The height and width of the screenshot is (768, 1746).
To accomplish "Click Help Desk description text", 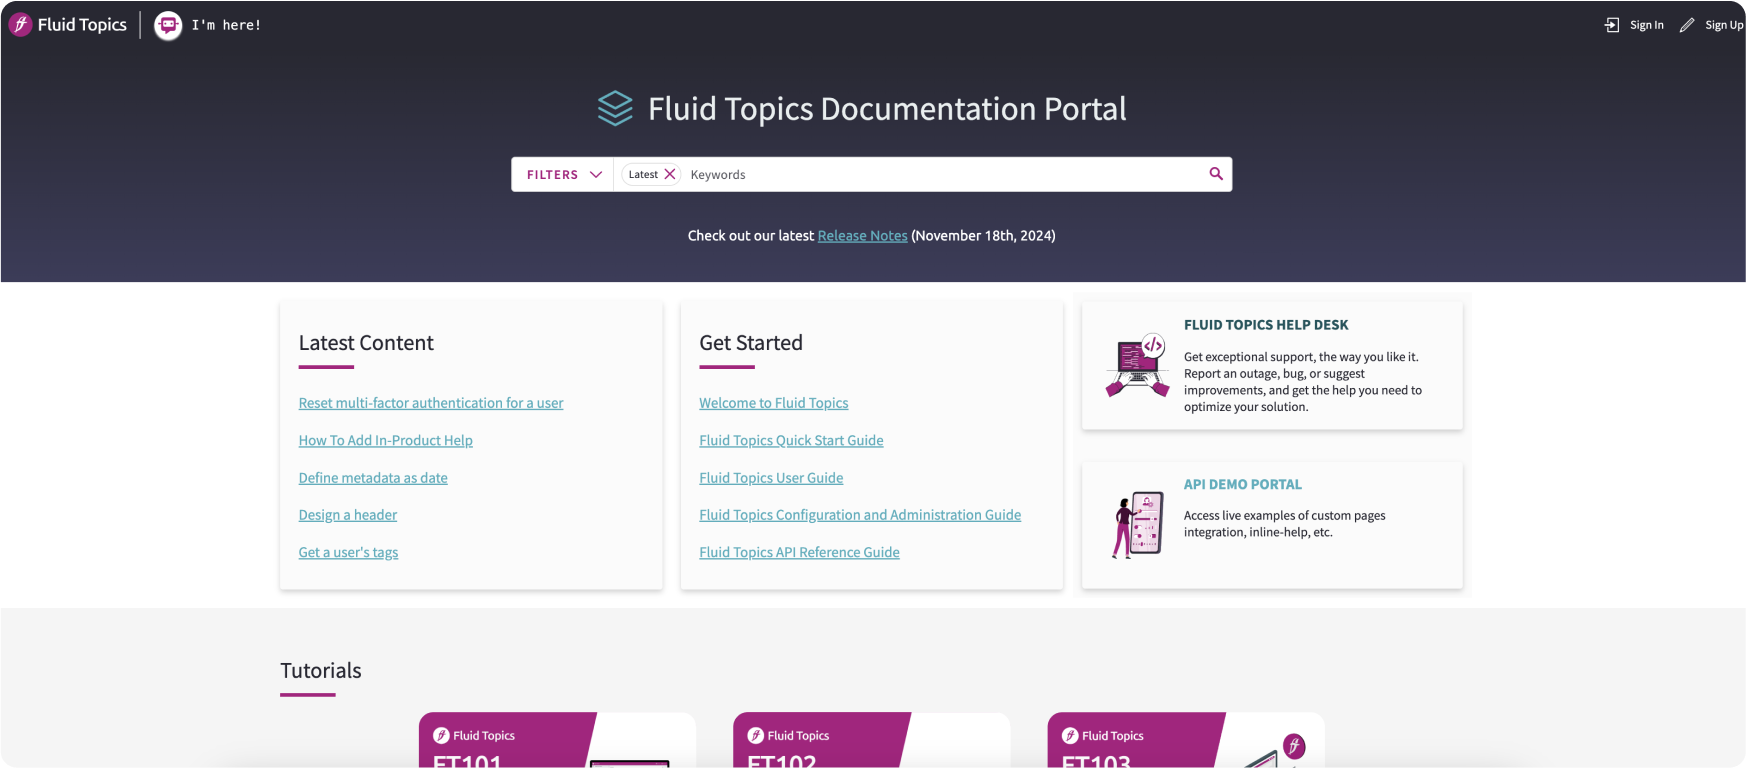I will point(1303,382).
